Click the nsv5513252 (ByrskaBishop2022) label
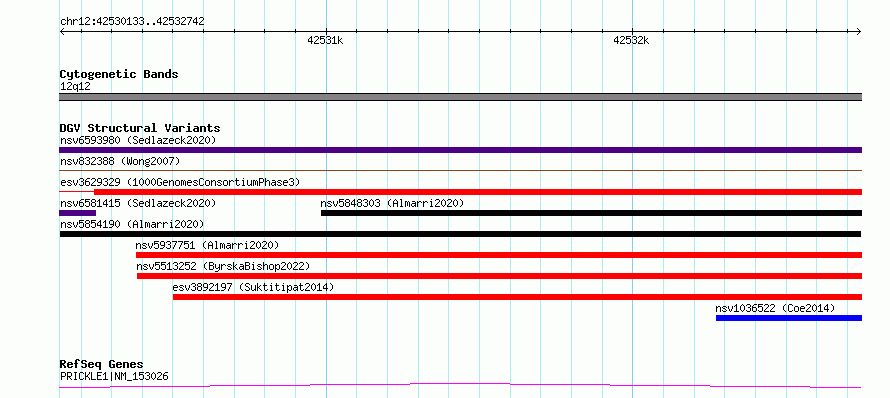Viewport: 890px width, 398px height. pos(223,266)
